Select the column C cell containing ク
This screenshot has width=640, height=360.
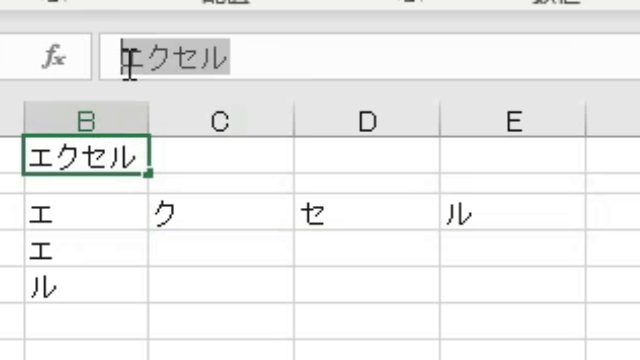(x=221, y=212)
